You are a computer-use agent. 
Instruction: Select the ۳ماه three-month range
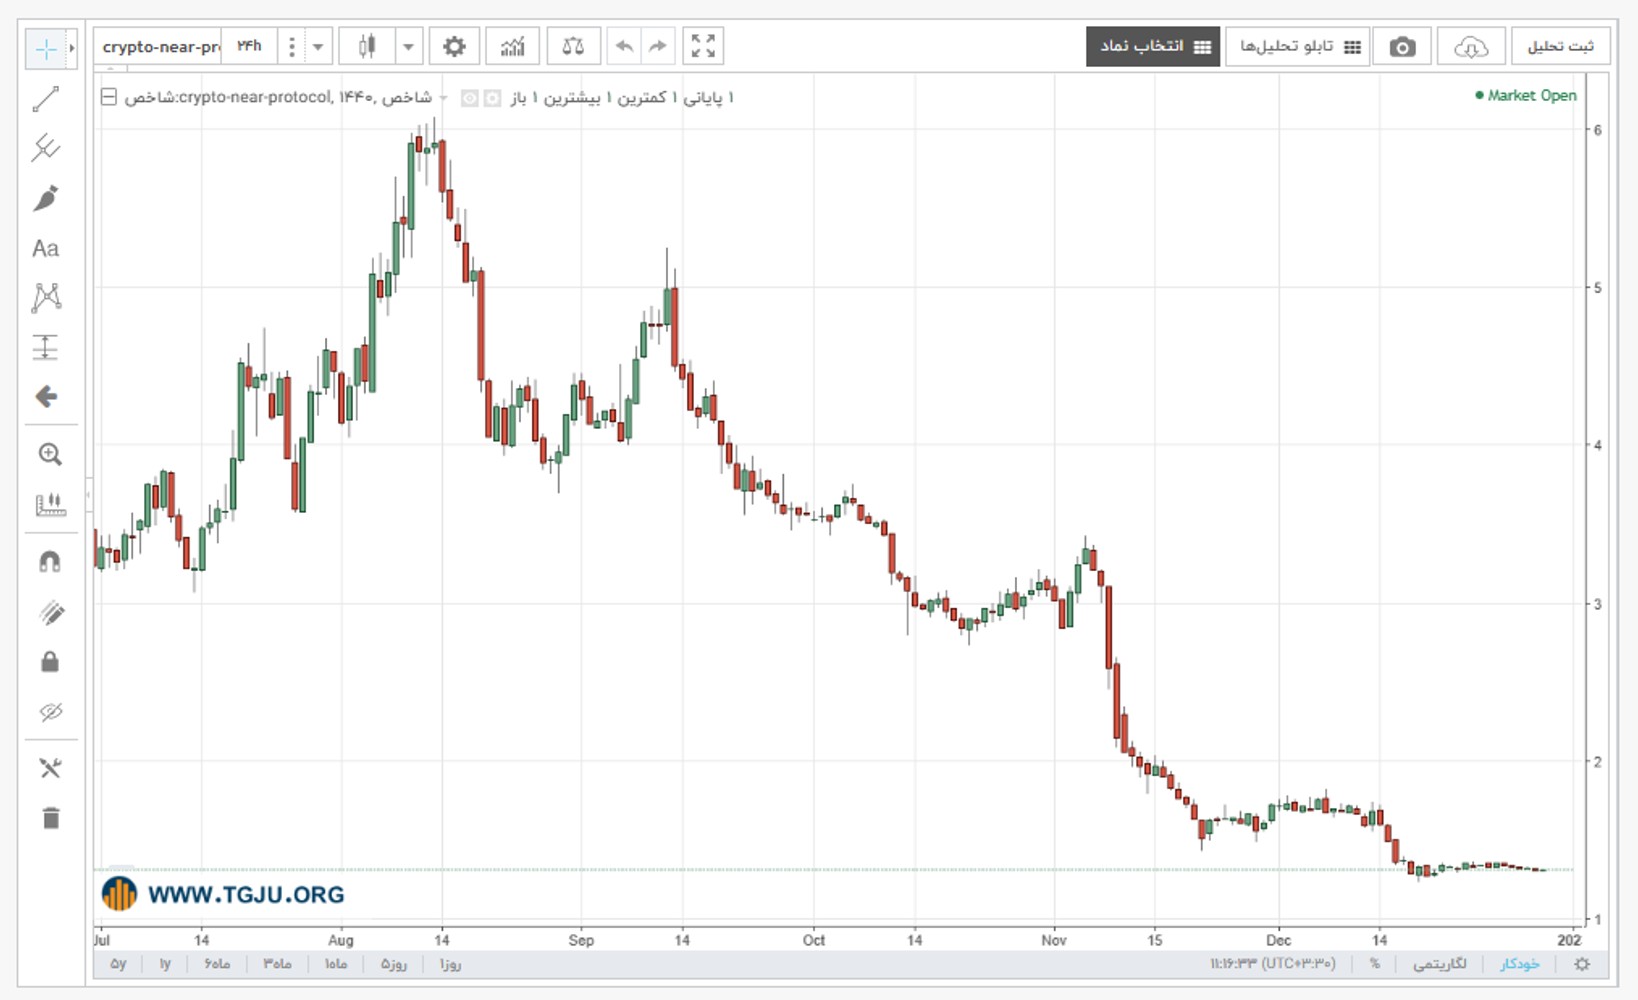click(277, 964)
